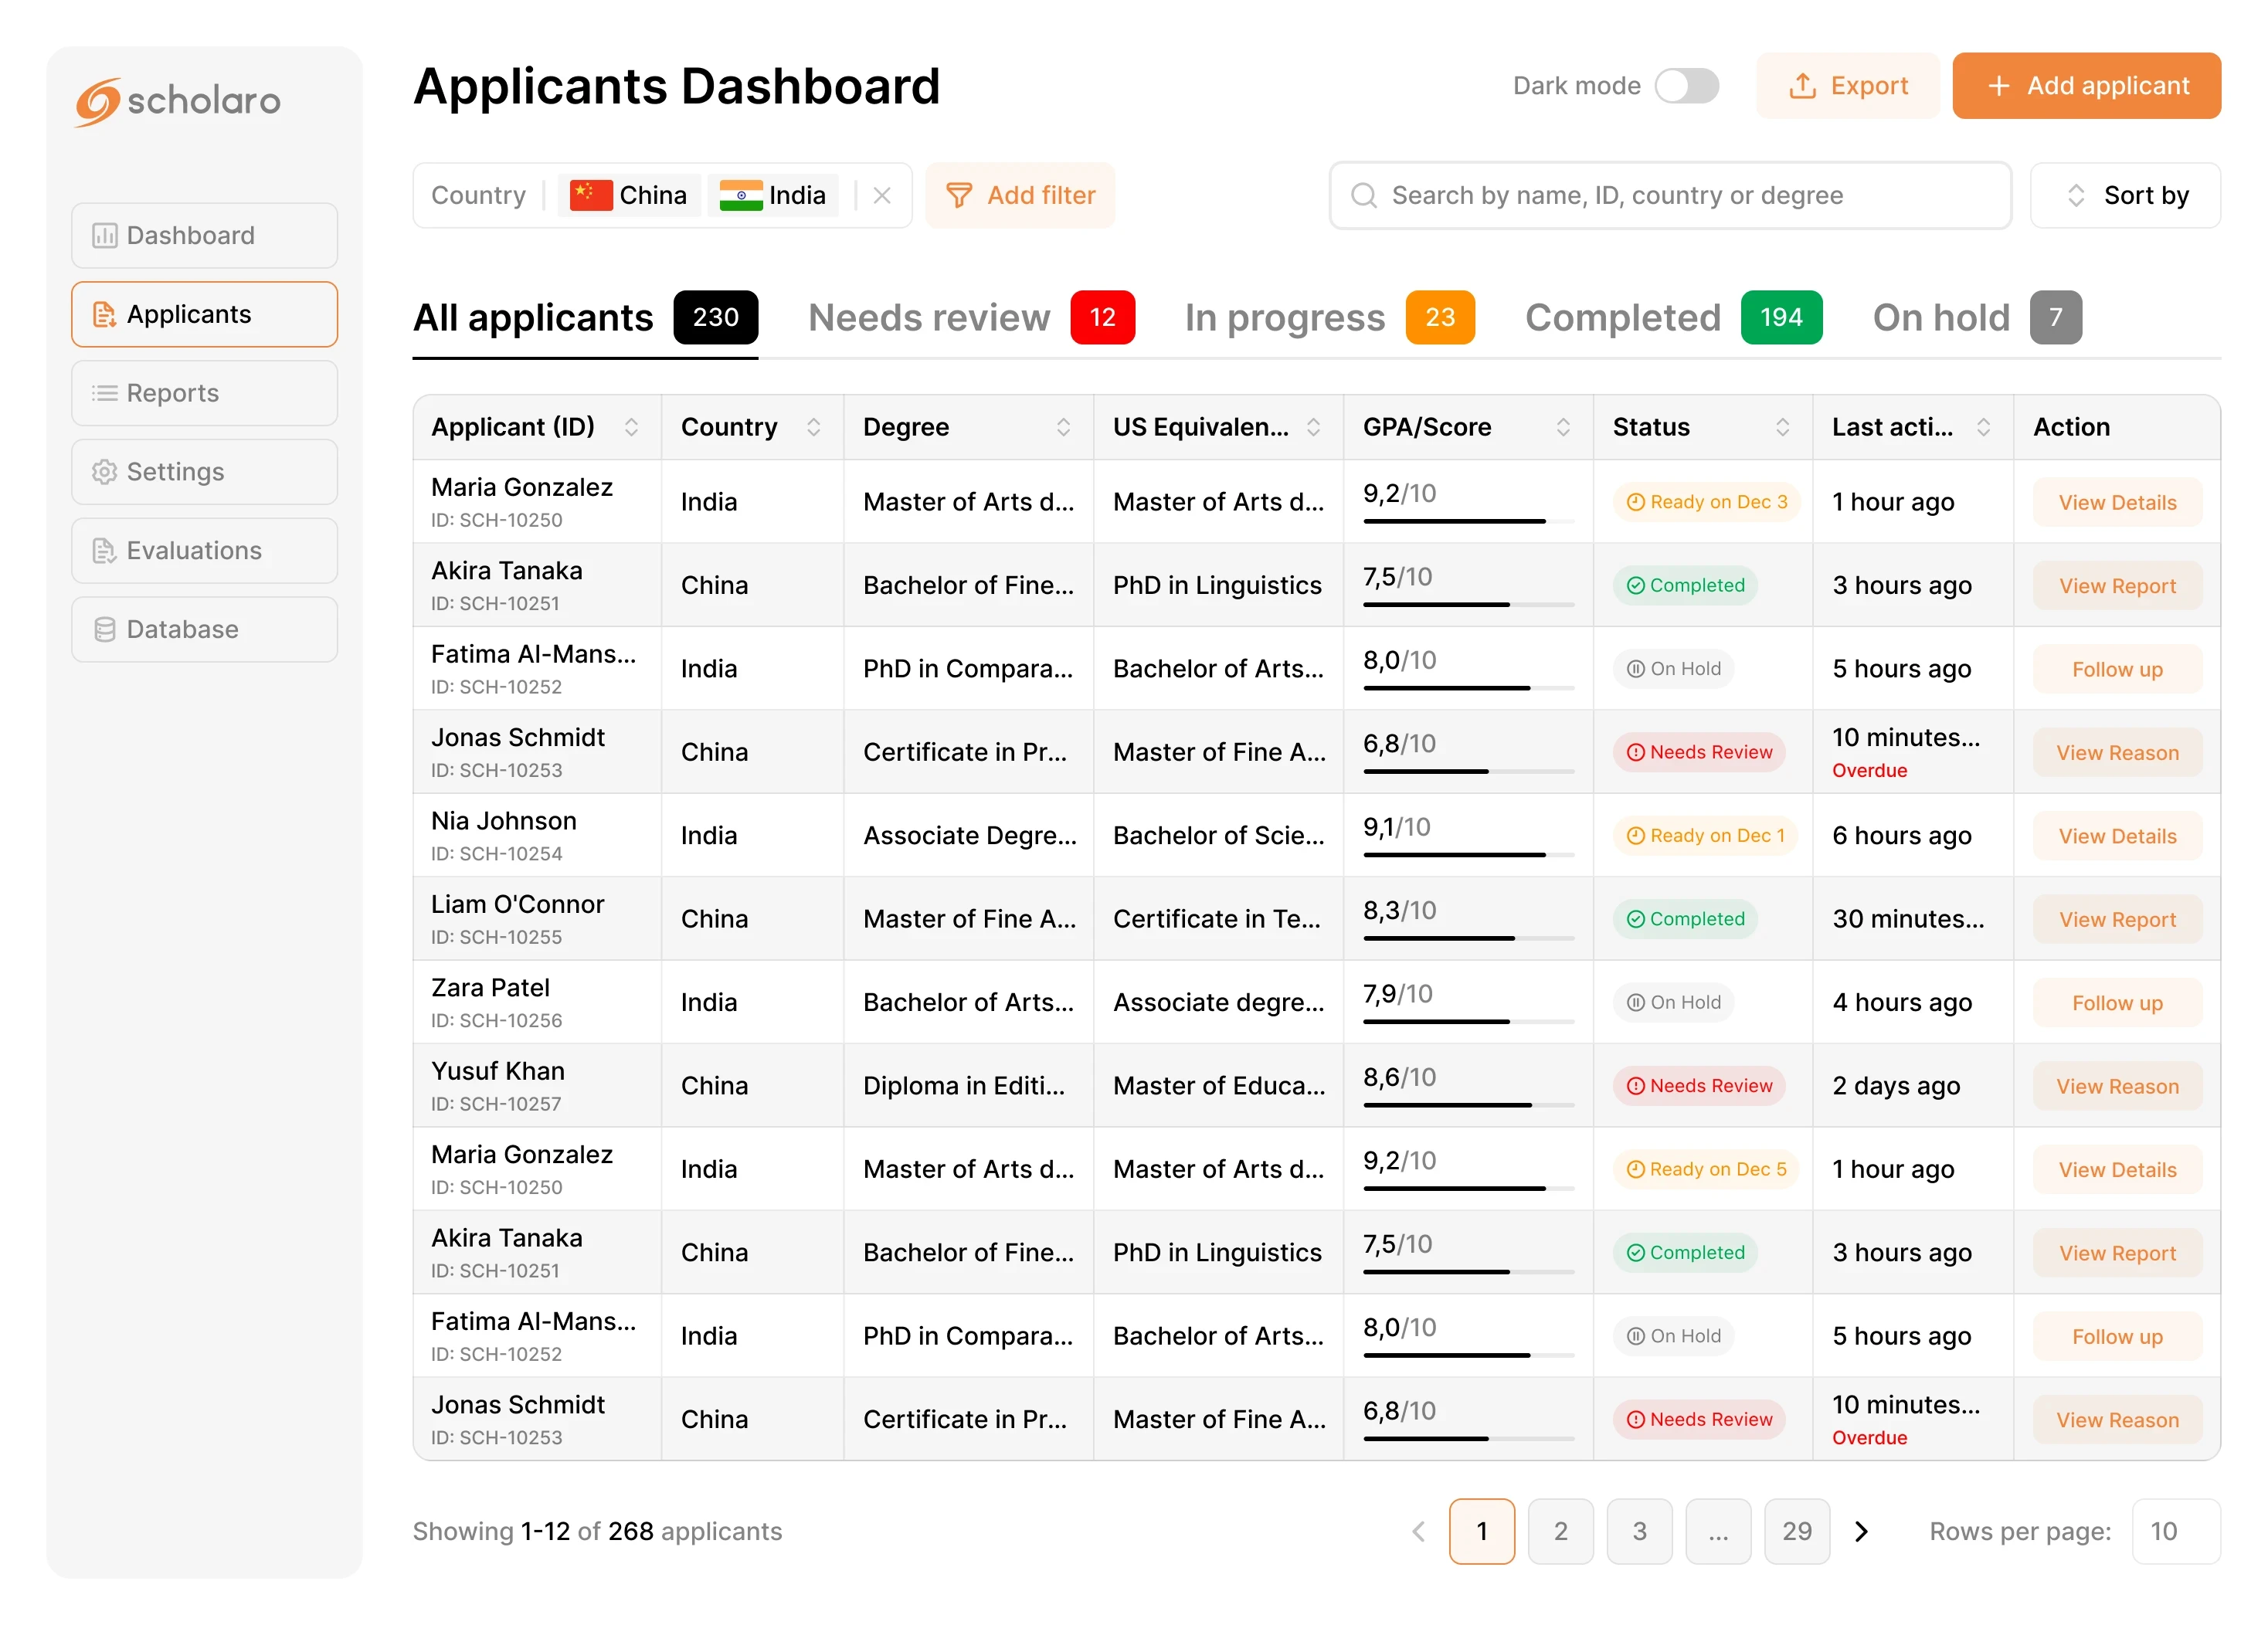The image size is (2268, 1625).
Task: Expand sort arrows on Applicant (ID) column
Action: [x=631, y=428]
